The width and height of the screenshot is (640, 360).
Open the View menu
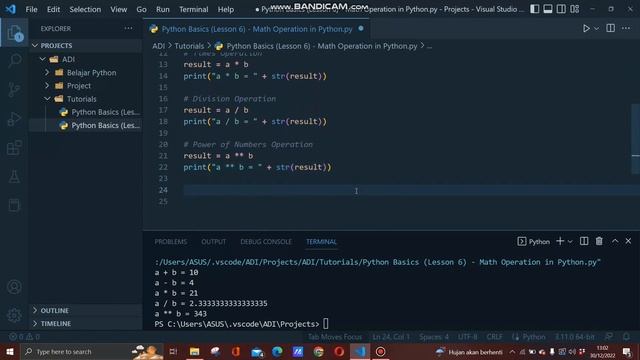point(118,9)
